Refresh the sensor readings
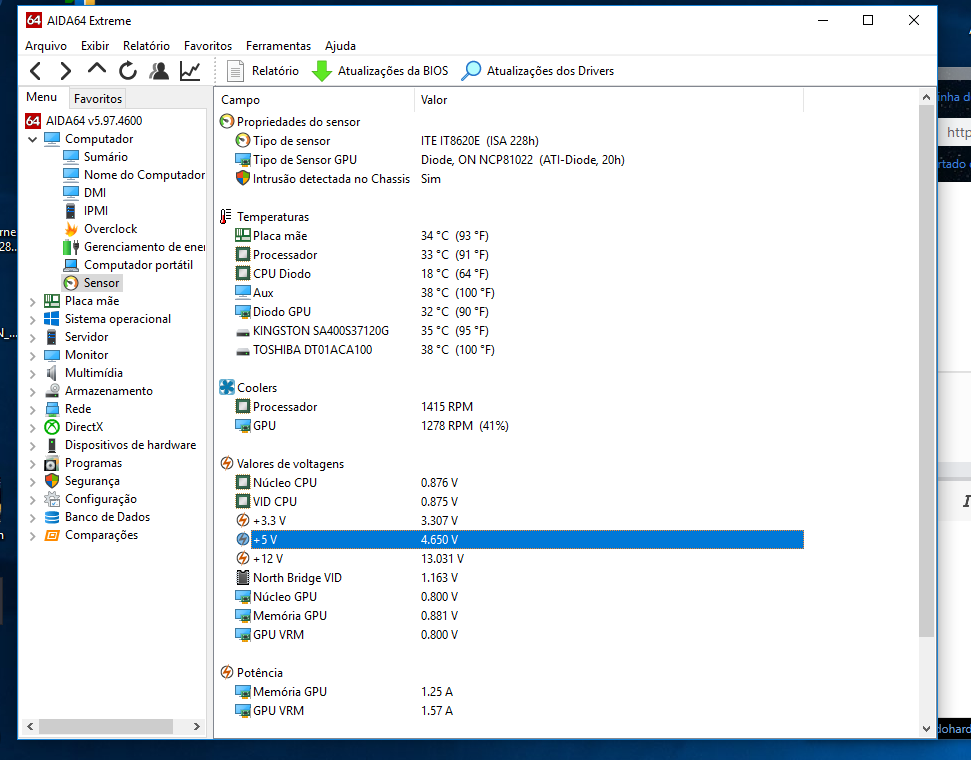The width and height of the screenshot is (971, 760). [128, 71]
